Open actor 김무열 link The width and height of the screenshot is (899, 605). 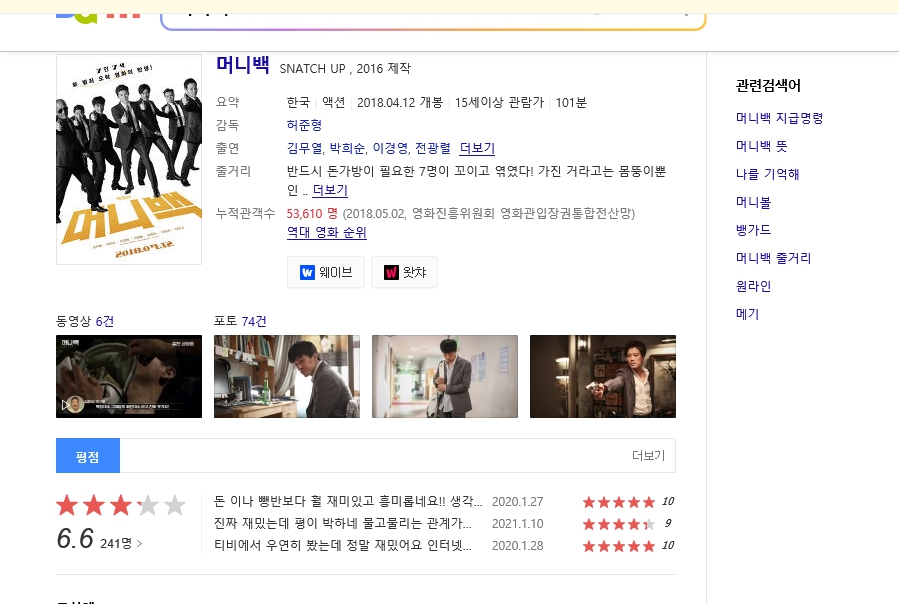304,148
